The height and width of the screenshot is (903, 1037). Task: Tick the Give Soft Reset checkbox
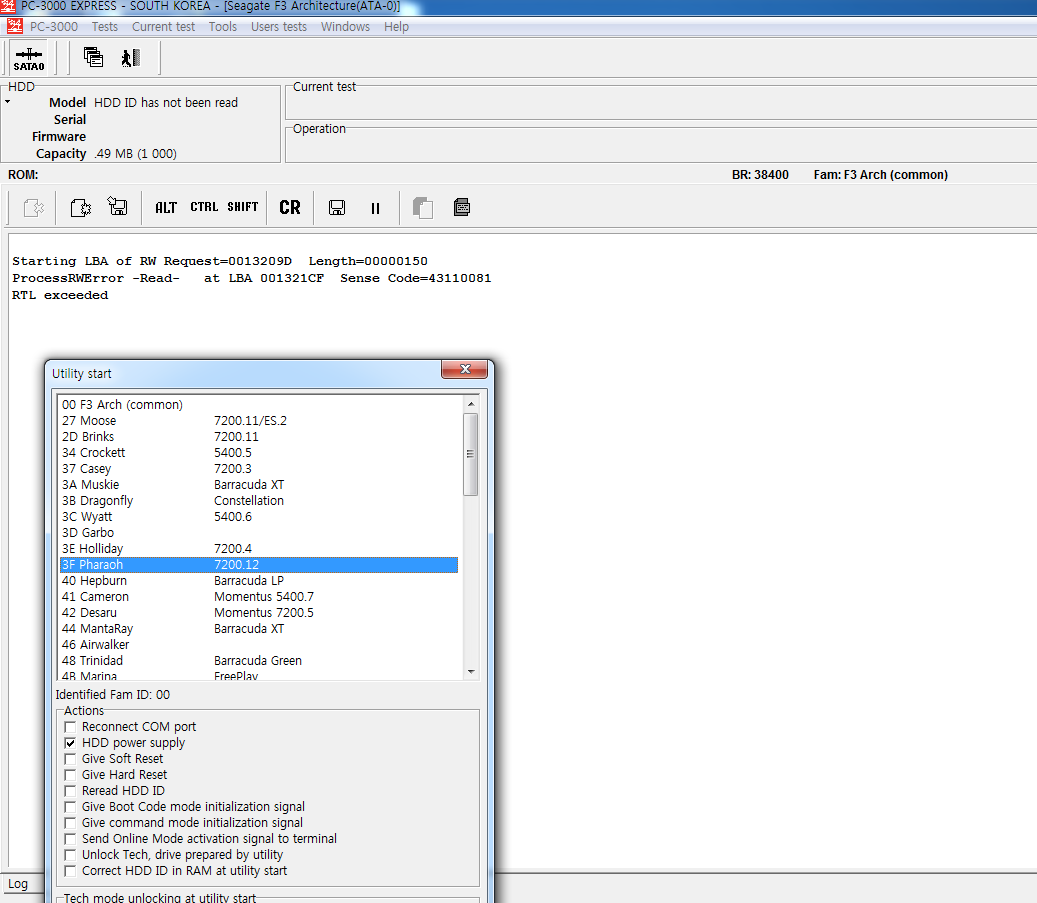pyautogui.click(x=70, y=759)
